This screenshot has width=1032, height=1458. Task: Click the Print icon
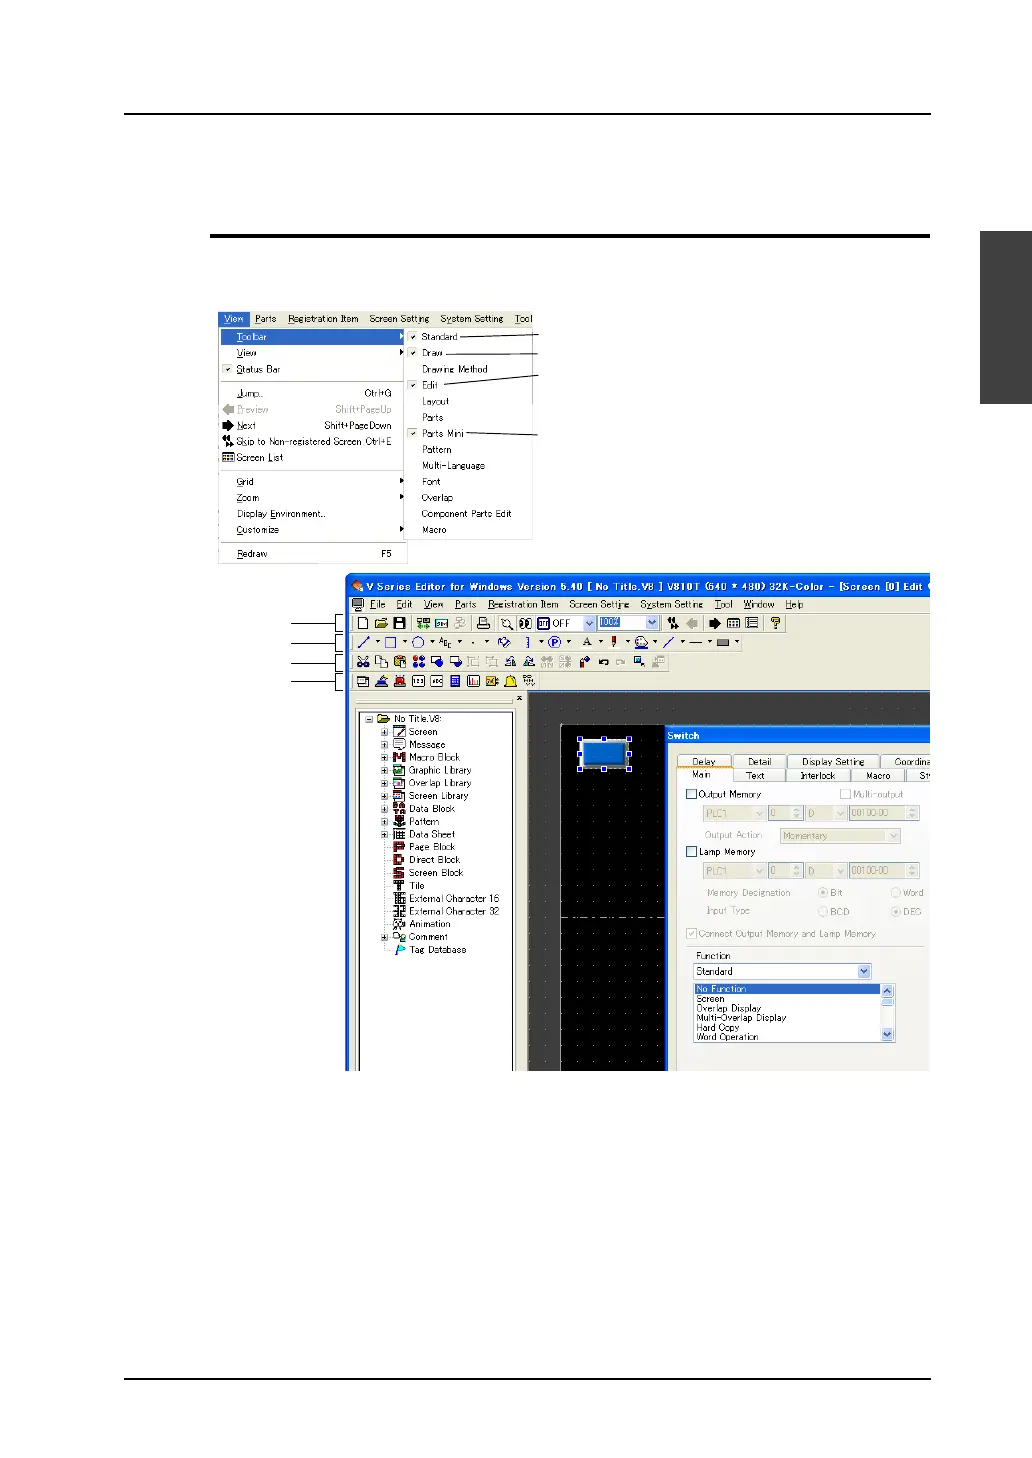[482, 623]
